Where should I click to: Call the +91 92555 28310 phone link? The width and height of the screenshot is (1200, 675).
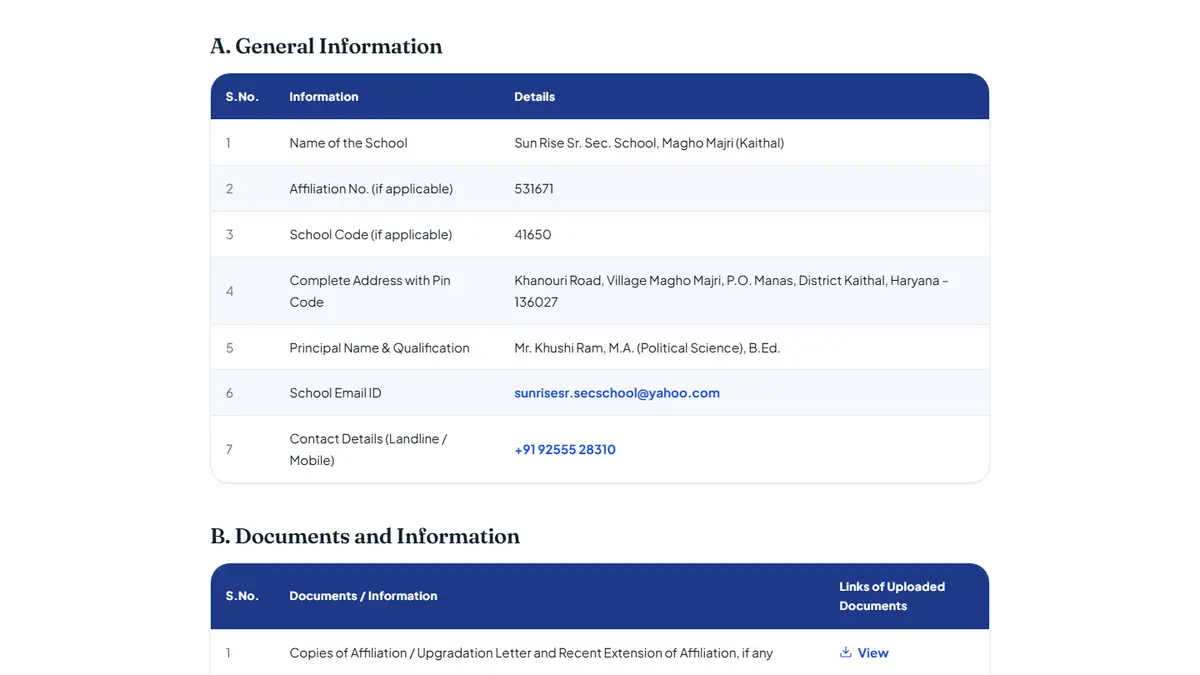565,450
